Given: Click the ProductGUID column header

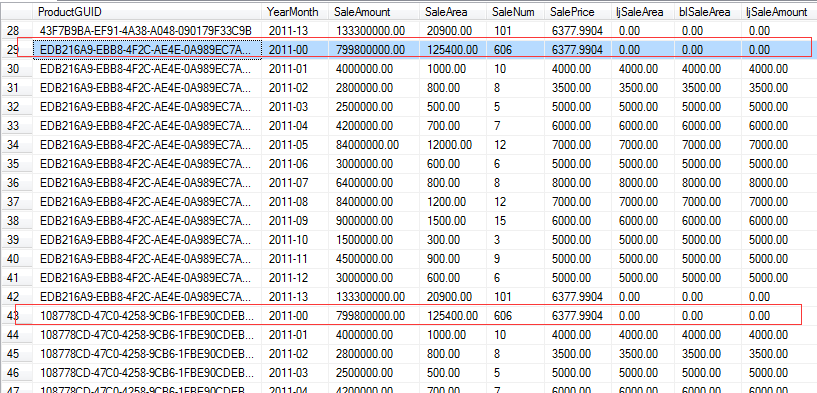Looking at the screenshot, I should (x=148, y=11).
